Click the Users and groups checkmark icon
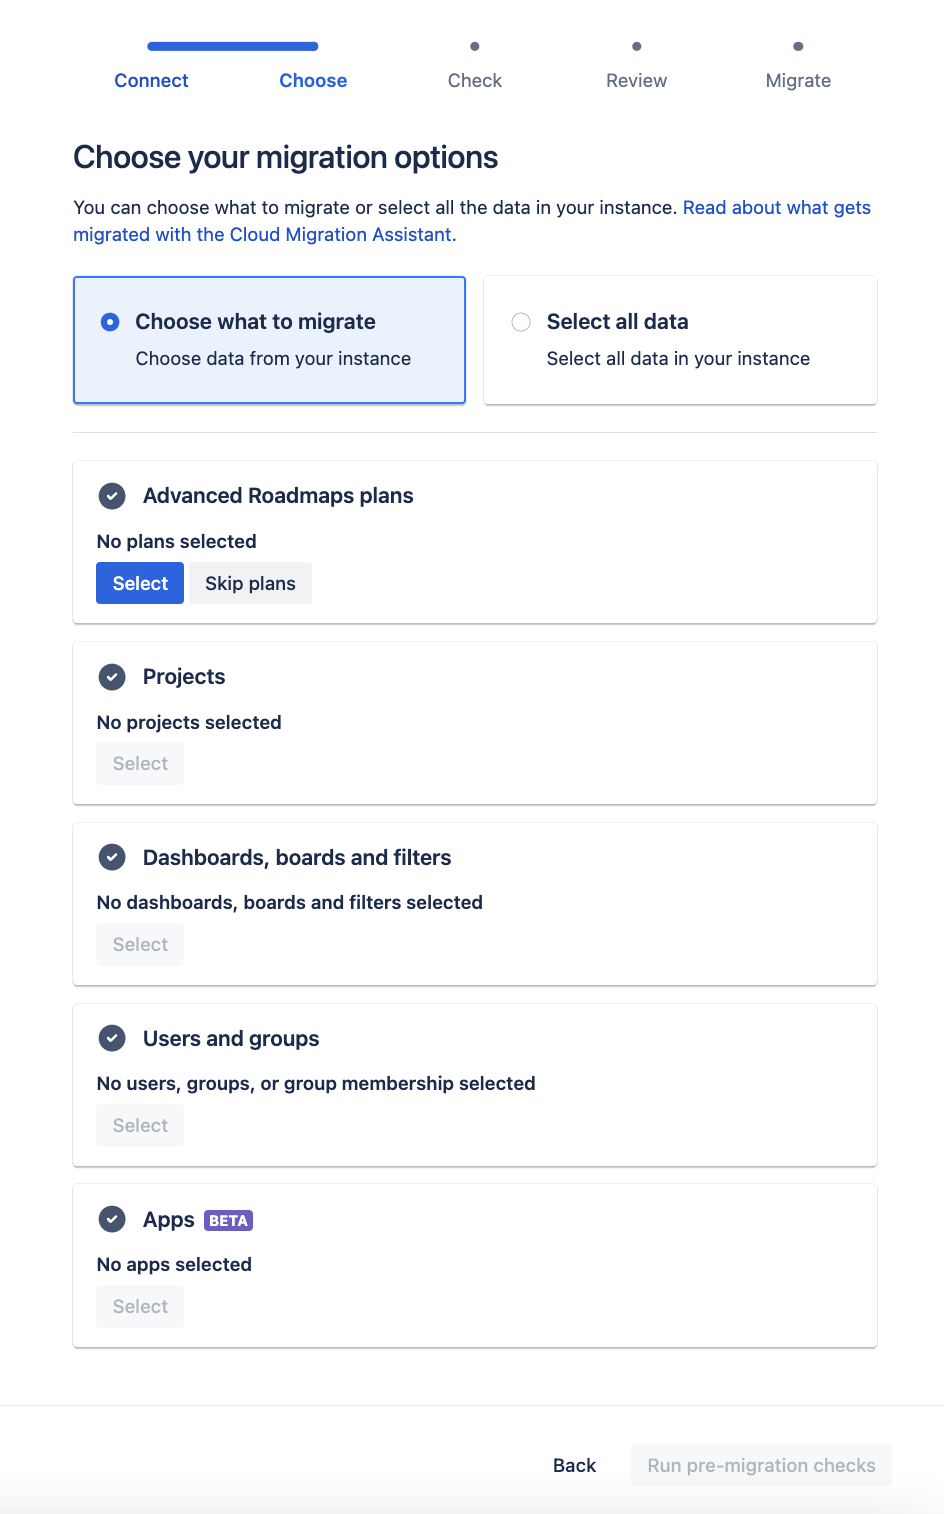Viewport: 944px width, 1514px height. coord(112,1039)
